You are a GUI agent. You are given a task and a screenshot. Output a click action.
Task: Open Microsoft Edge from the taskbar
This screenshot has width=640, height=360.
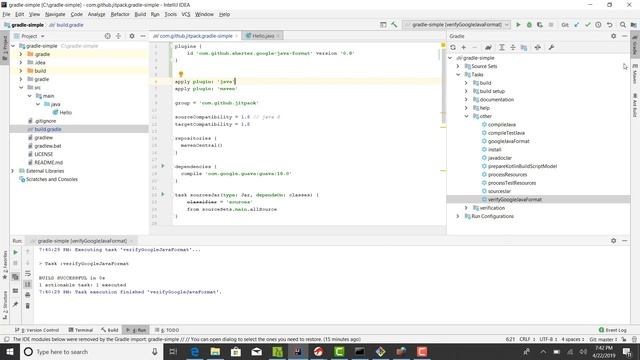click(195, 352)
